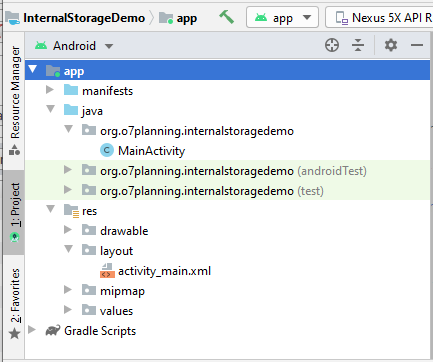Open the Nexus 5X API device selector
This screenshot has height=362, width=433.
(x=379, y=17)
